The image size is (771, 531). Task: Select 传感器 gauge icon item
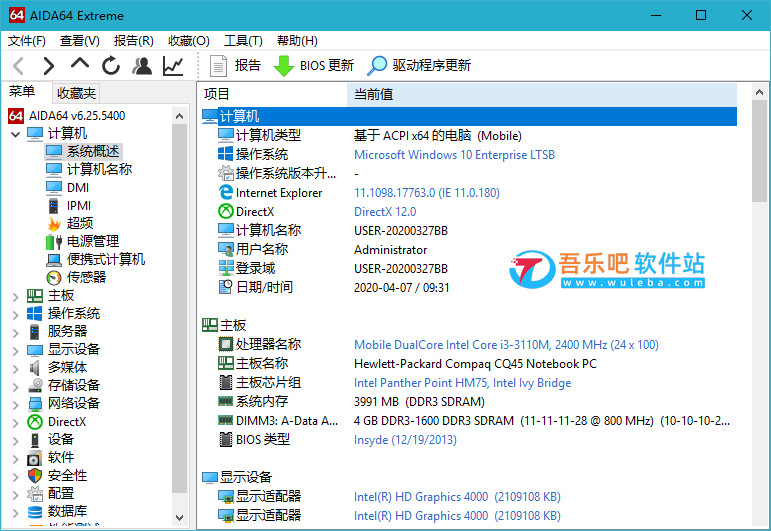pyautogui.click(x=54, y=278)
